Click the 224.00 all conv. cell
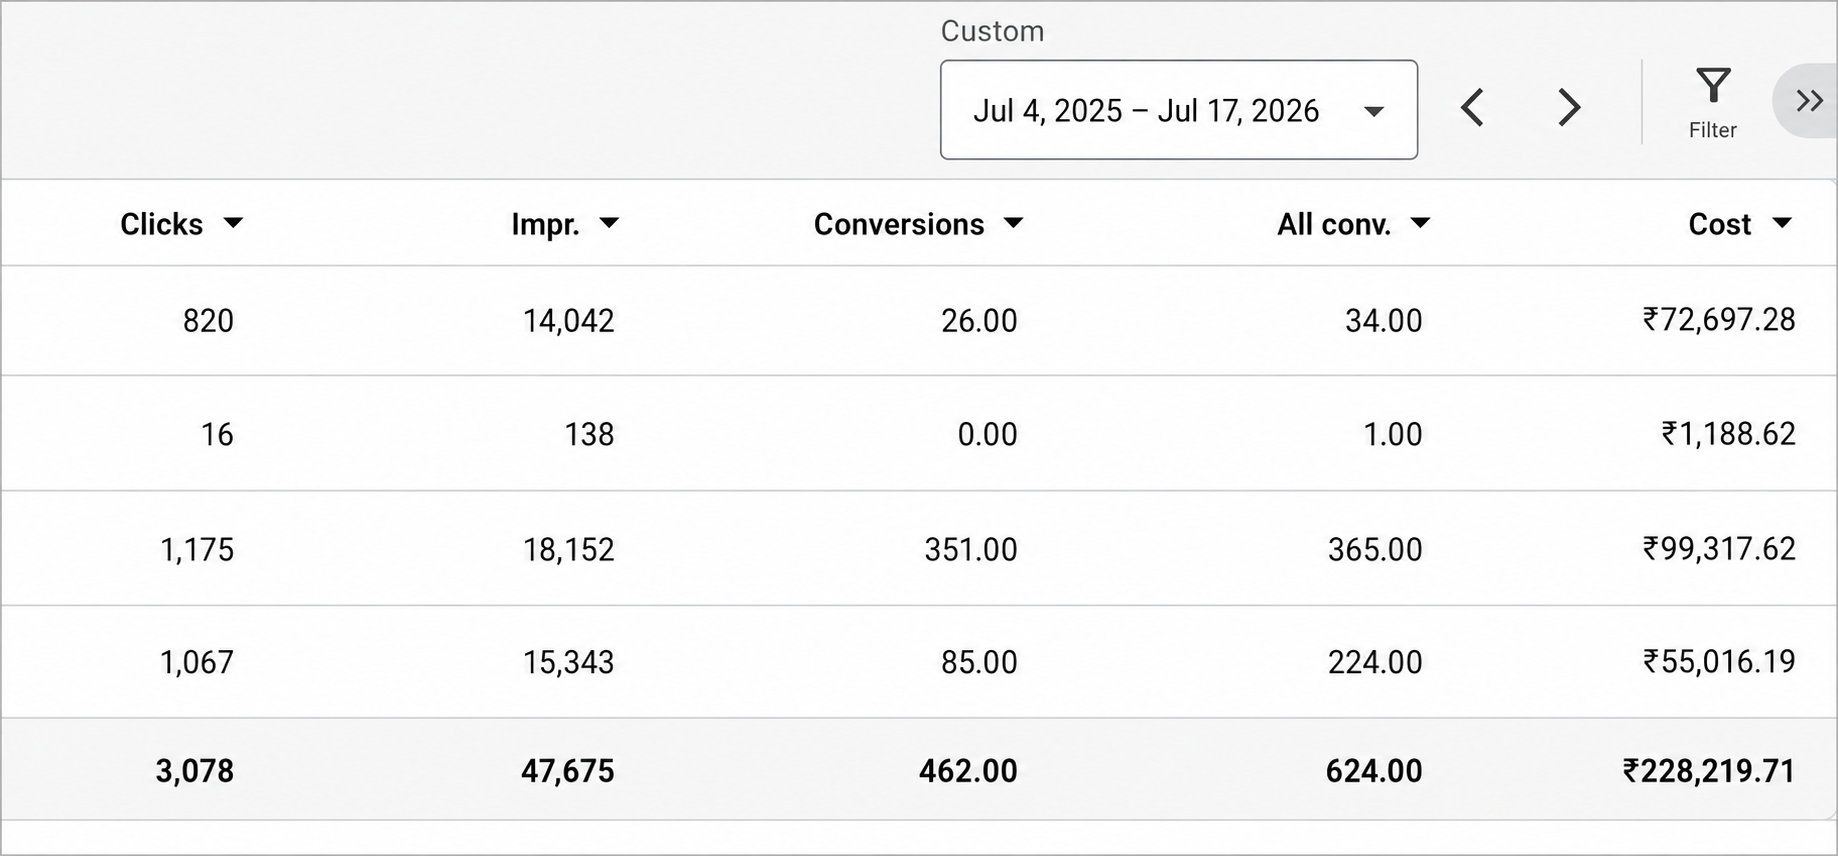The image size is (1838, 856). click(1375, 662)
